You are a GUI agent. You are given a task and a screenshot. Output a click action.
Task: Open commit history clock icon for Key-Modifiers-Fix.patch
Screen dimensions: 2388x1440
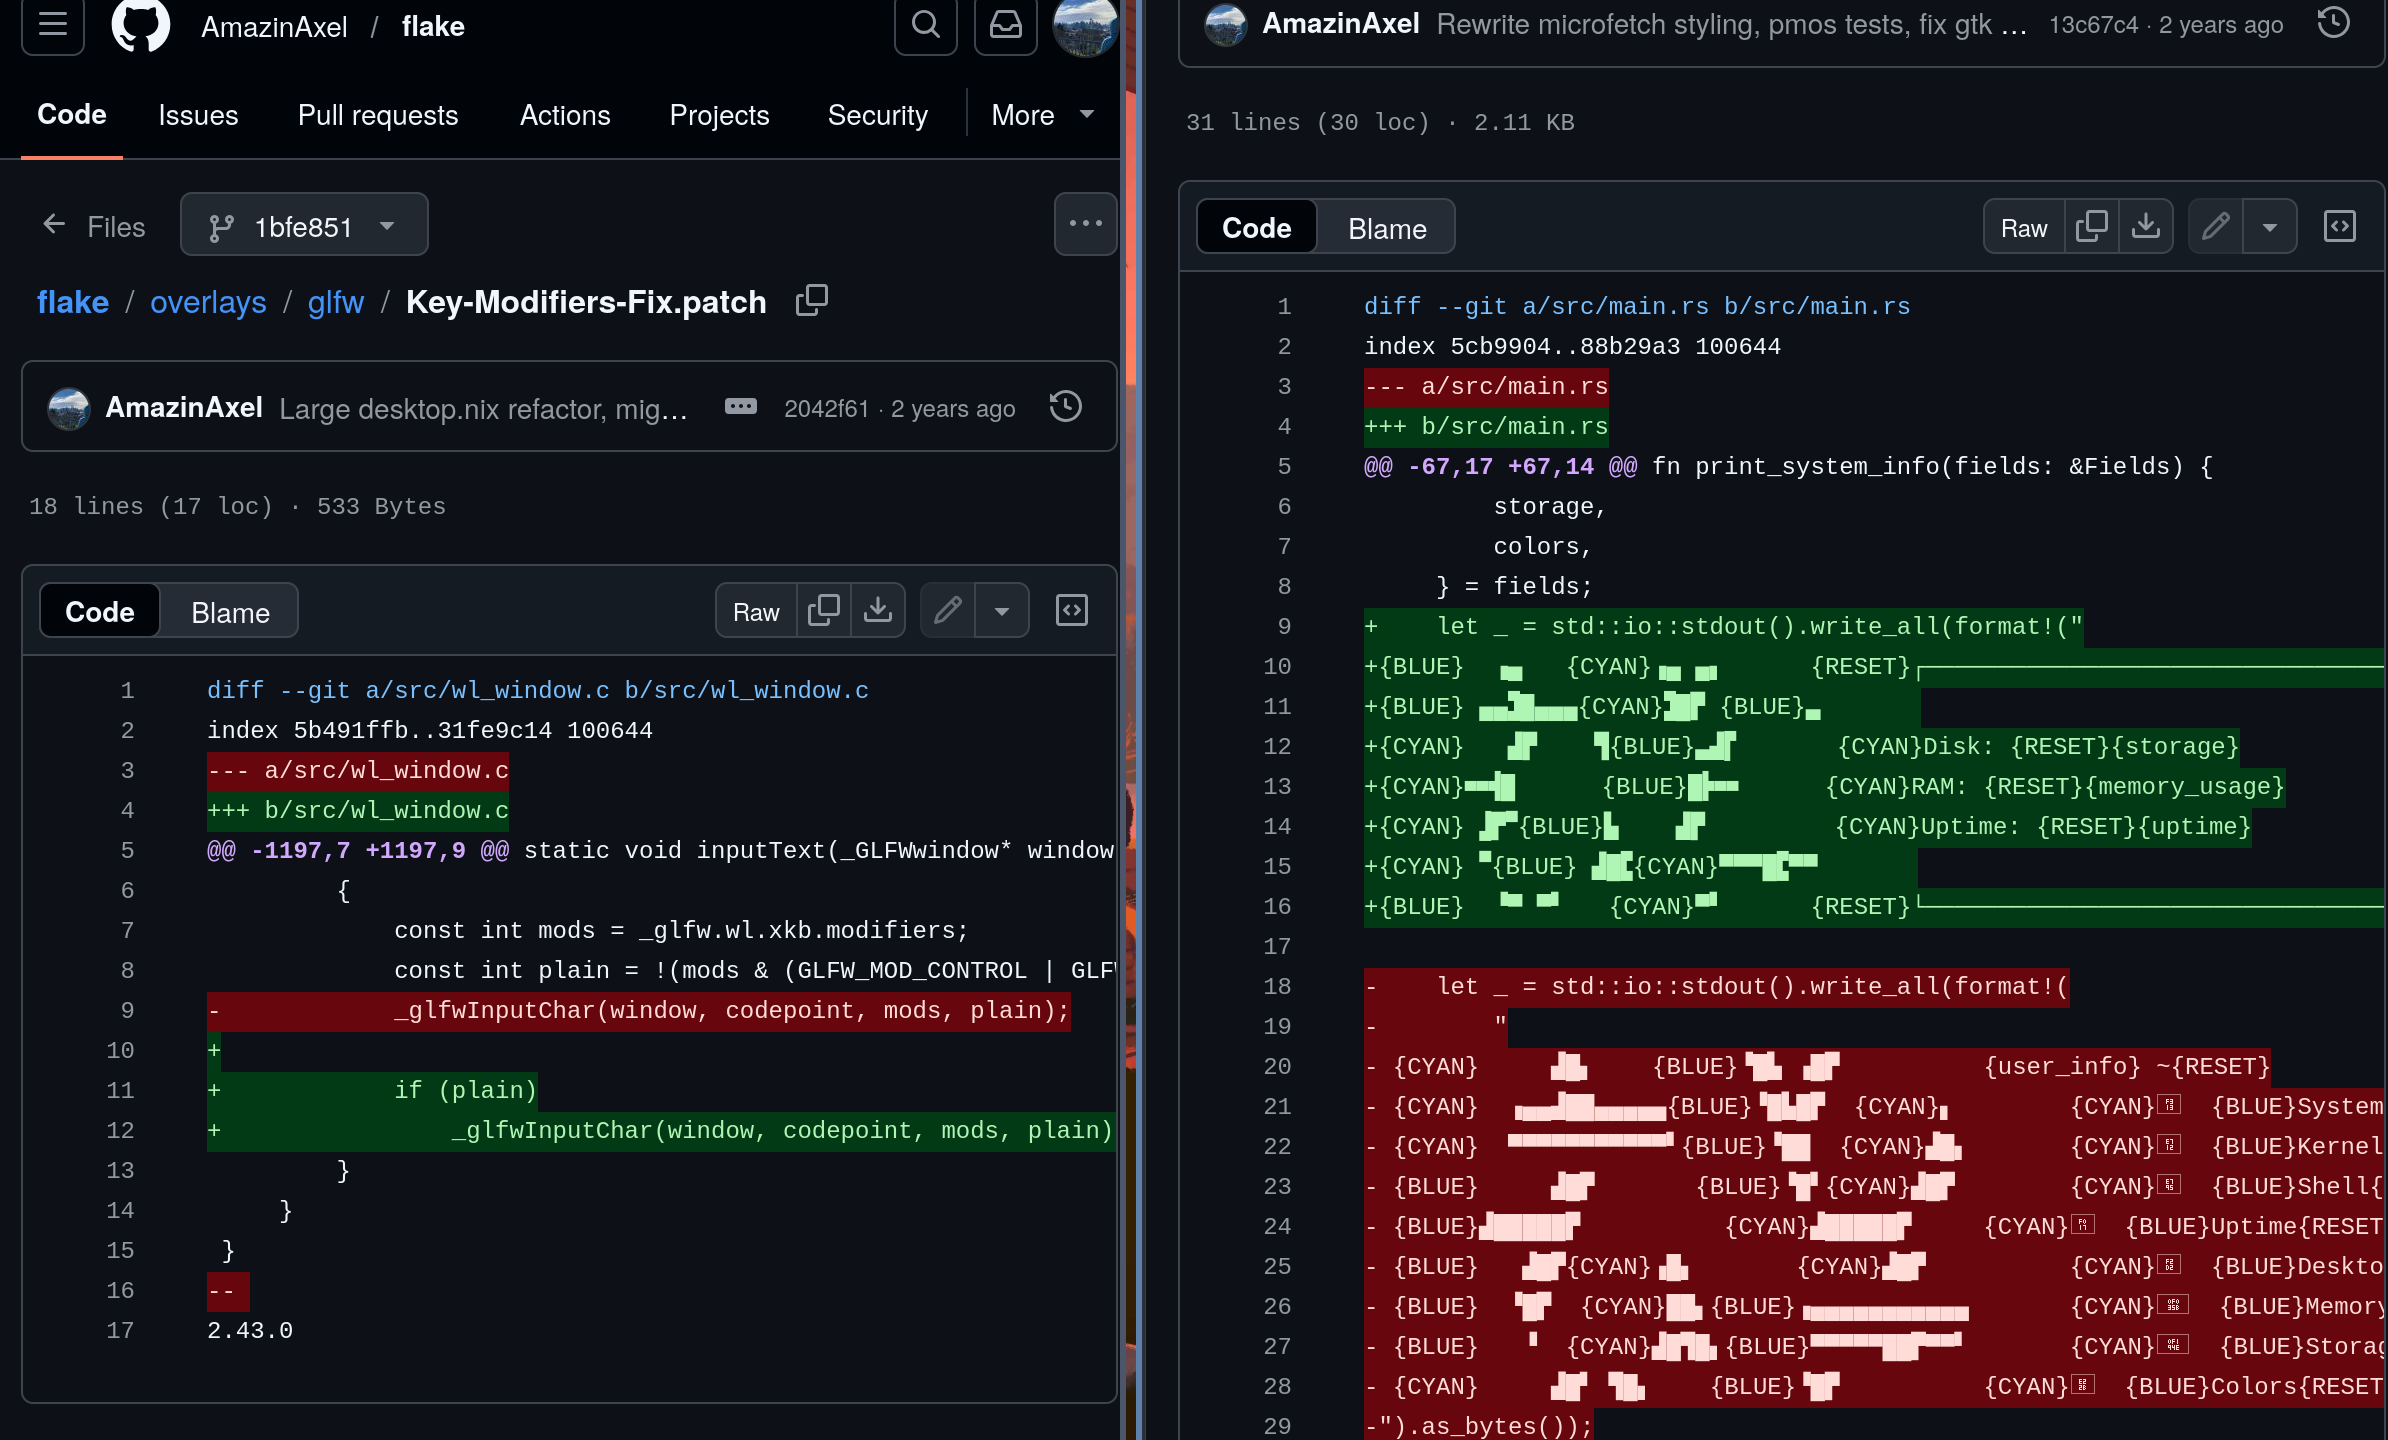[x=1065, y=407]
